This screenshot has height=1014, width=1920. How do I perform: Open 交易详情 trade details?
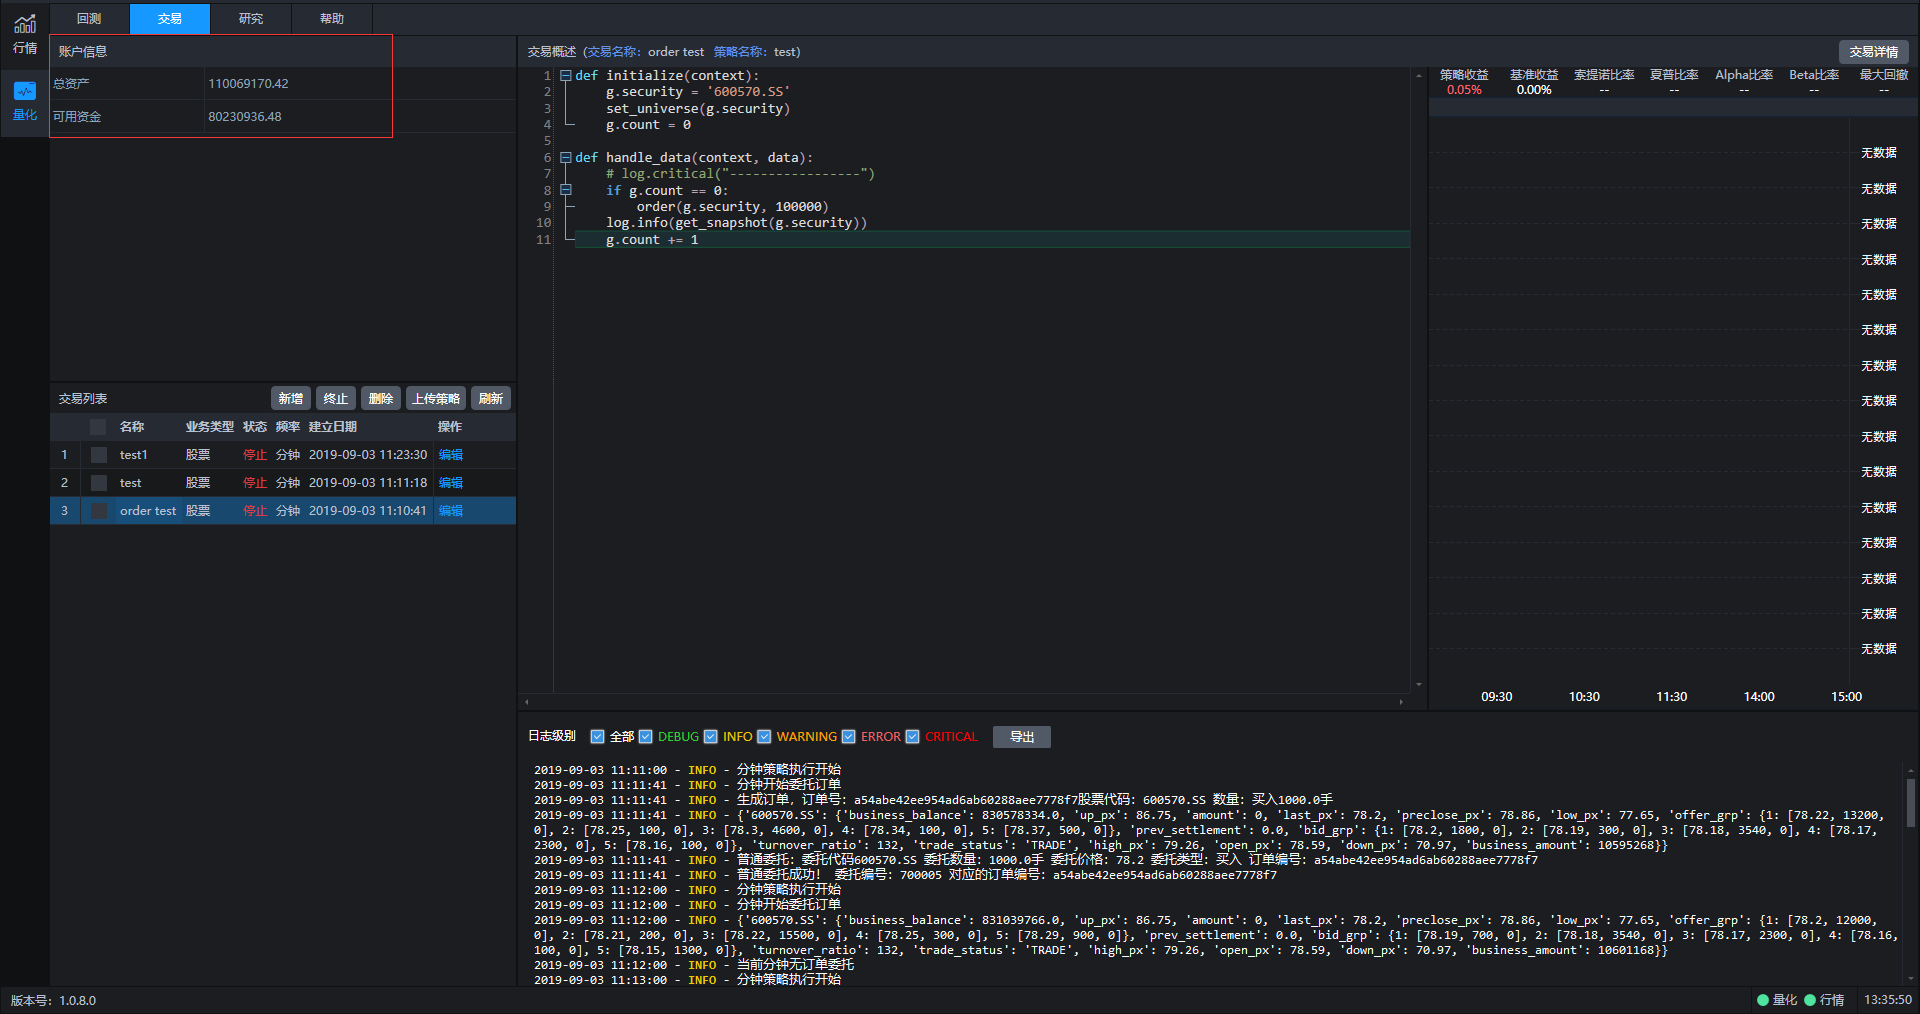tap(1873, 52)
